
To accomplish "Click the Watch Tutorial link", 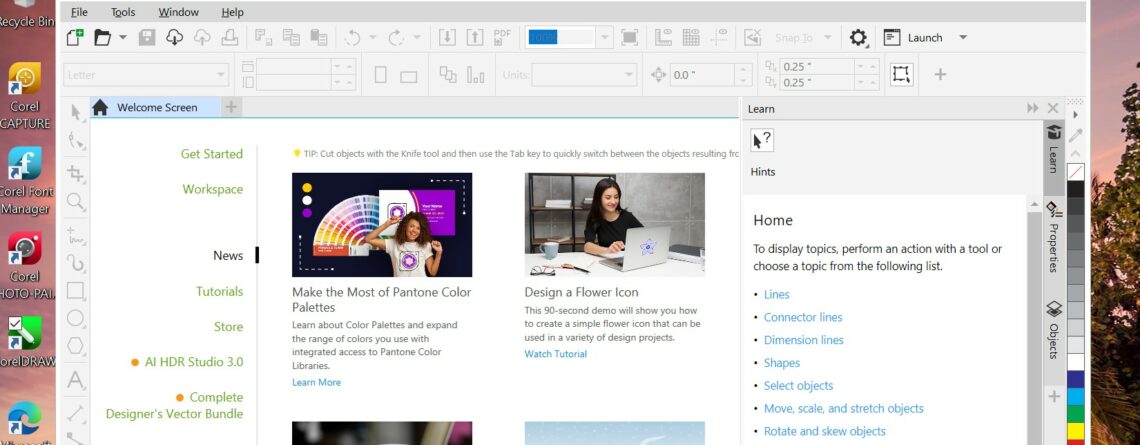I will click(555, 354).
